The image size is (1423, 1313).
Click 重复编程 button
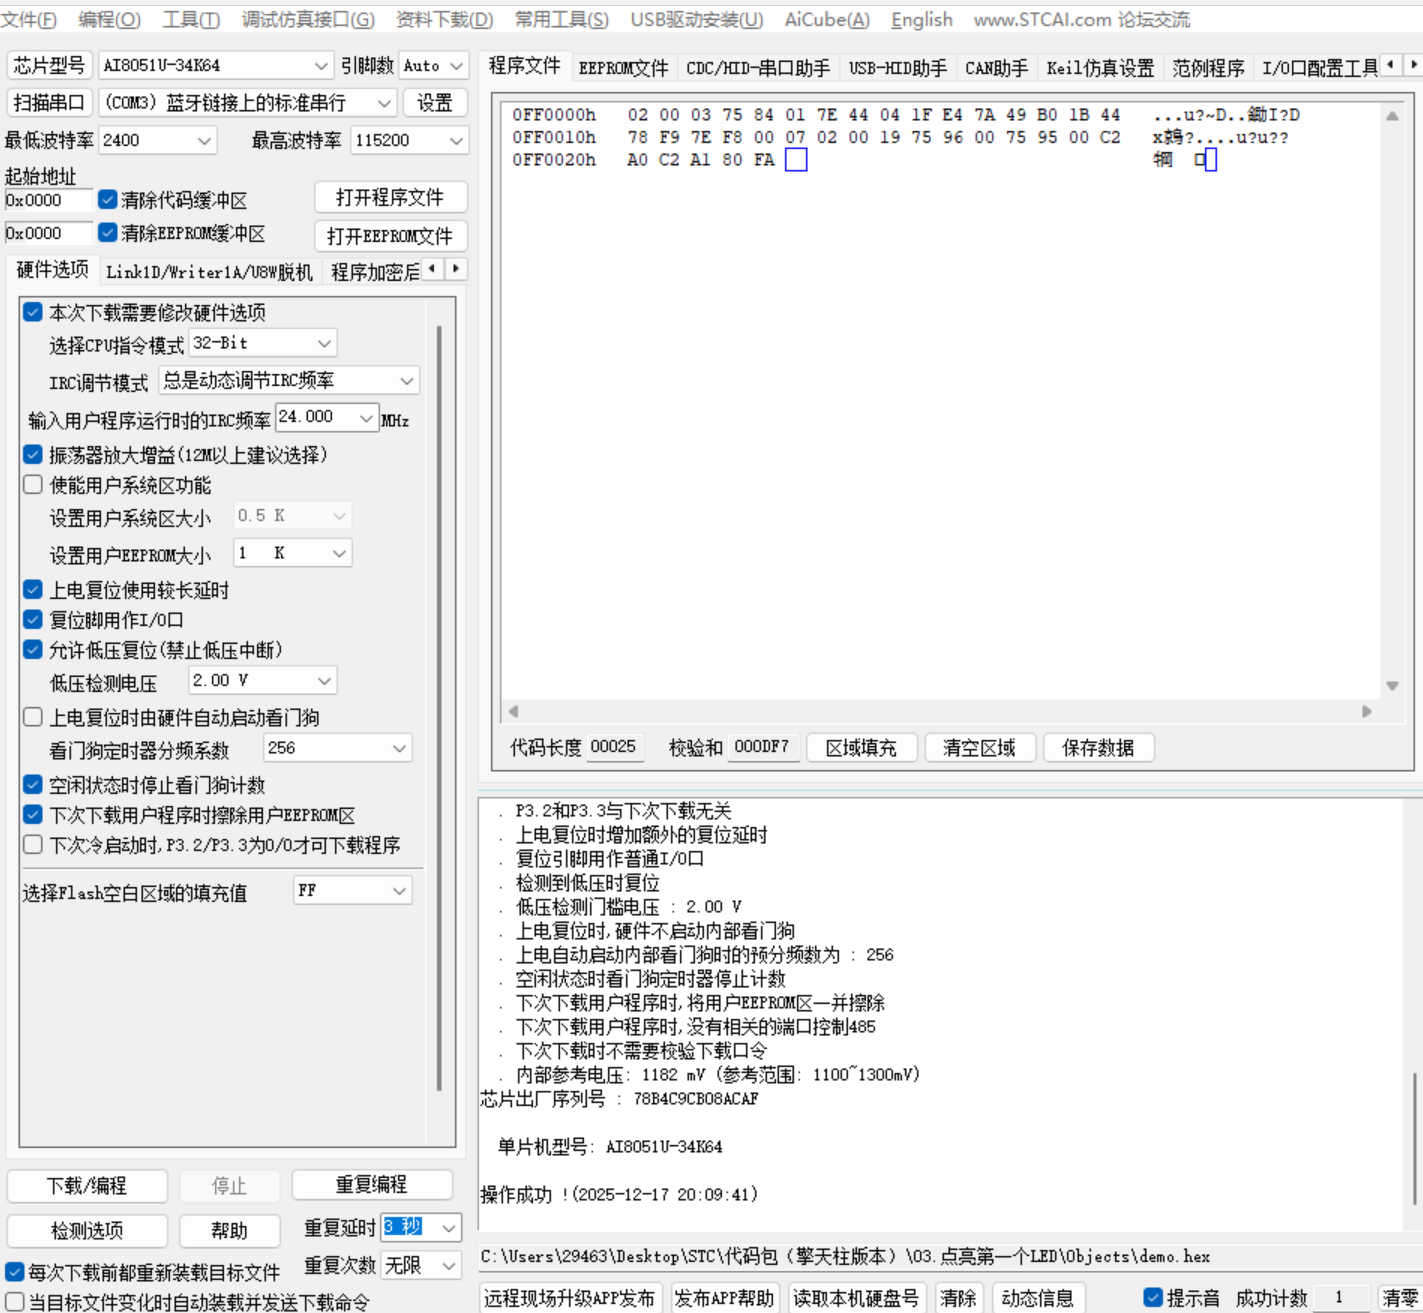click(371, 1185)
